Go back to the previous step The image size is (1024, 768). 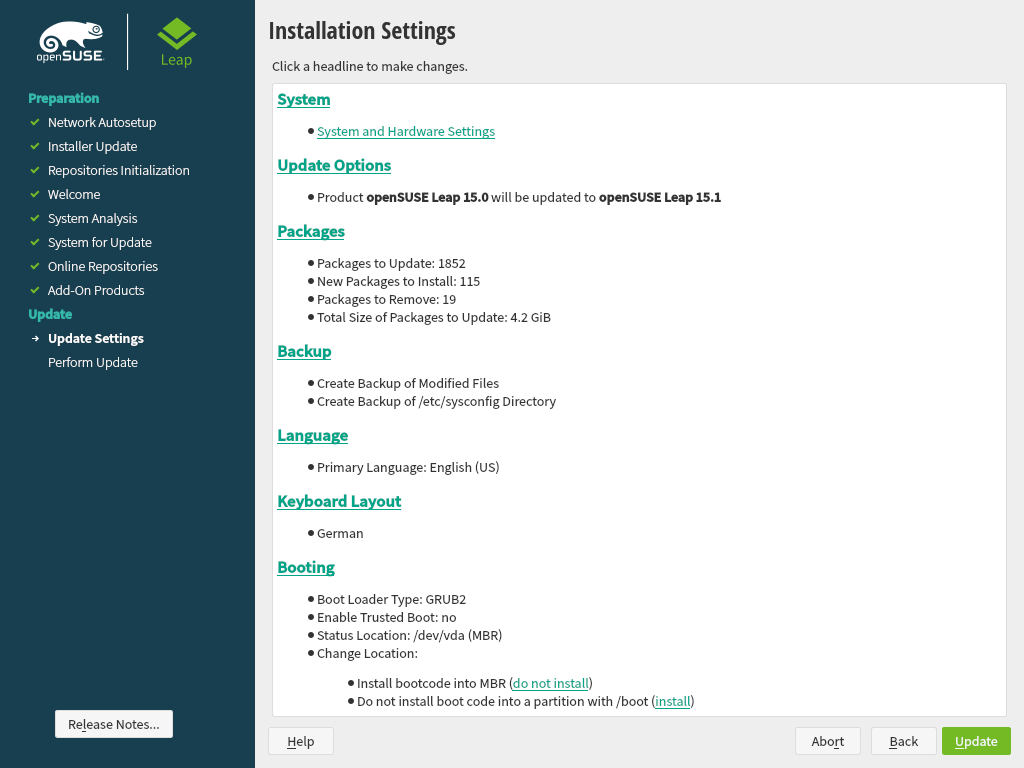pos(903,741)
